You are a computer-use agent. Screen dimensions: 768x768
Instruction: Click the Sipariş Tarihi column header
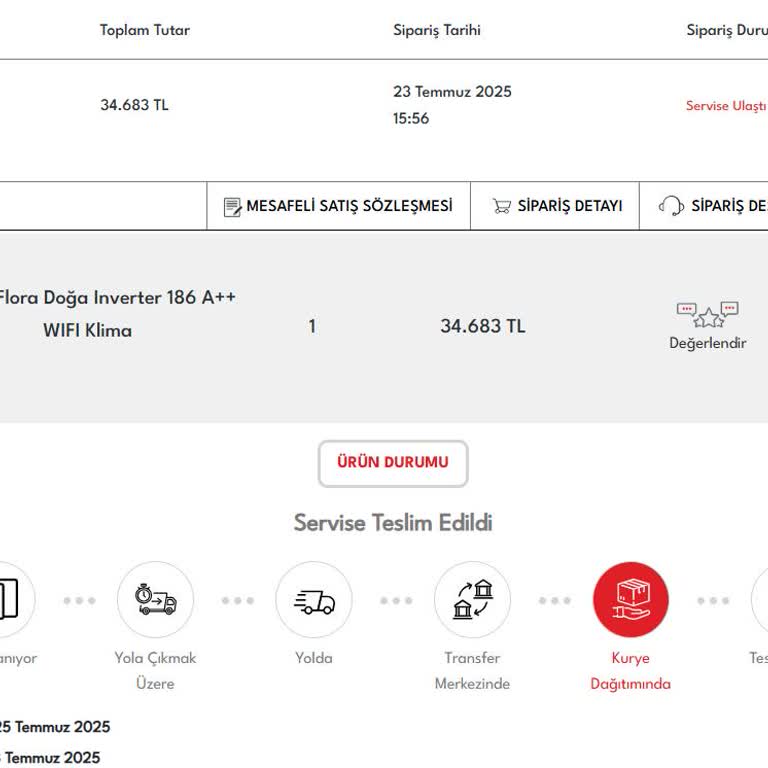pyautogui.click(x=436, y=30)
